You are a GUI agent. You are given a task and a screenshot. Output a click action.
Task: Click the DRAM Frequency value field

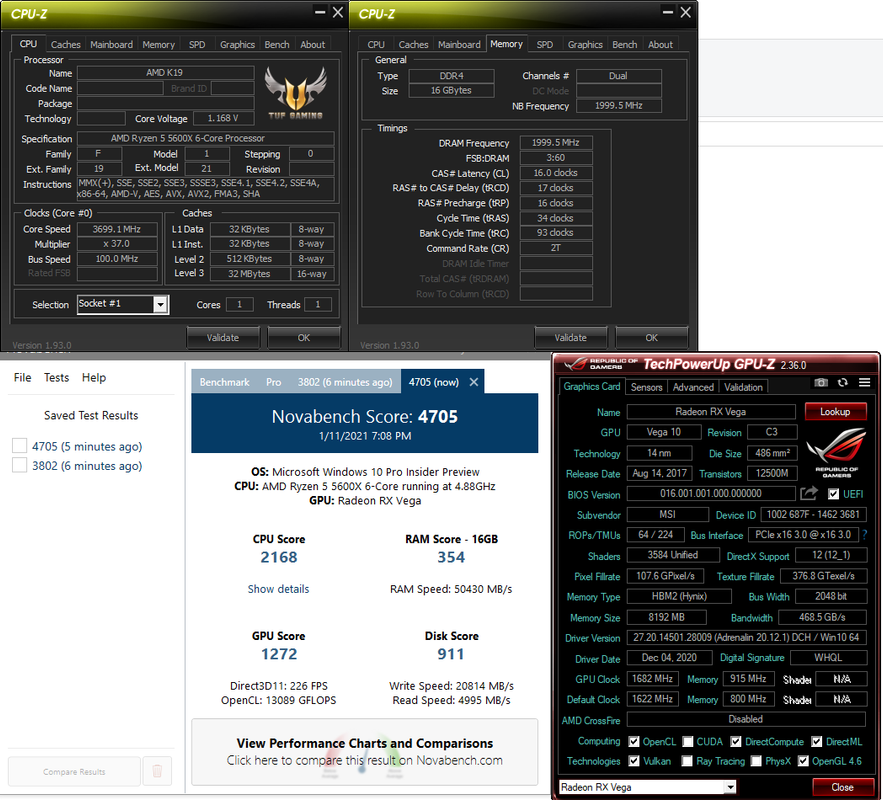pyautogui.click(x=555, y=143)
